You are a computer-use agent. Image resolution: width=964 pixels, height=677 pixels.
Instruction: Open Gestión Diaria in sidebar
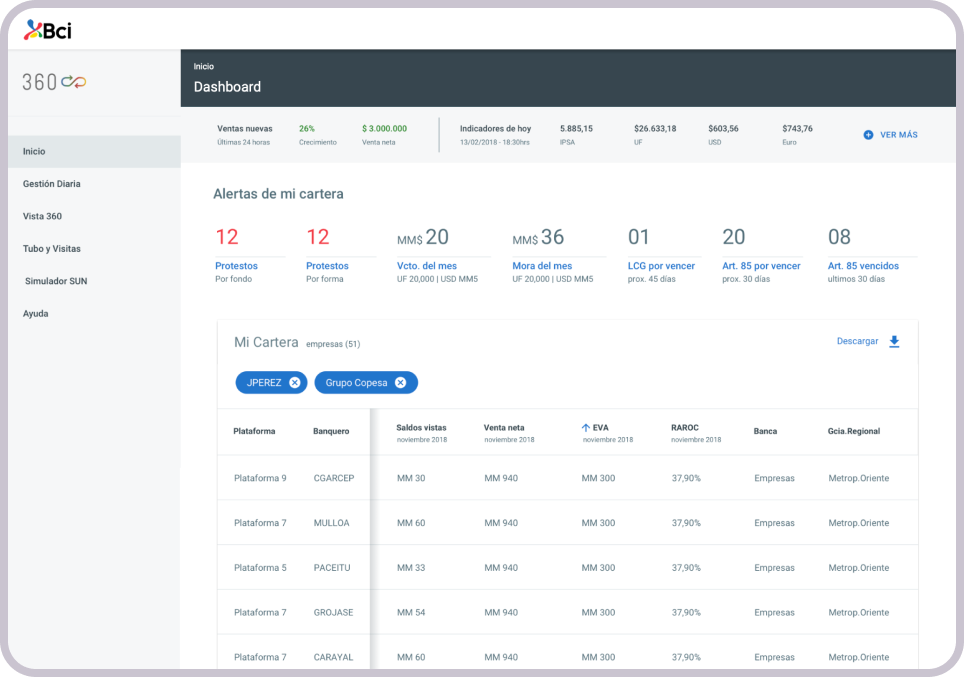tap(52, 184)
